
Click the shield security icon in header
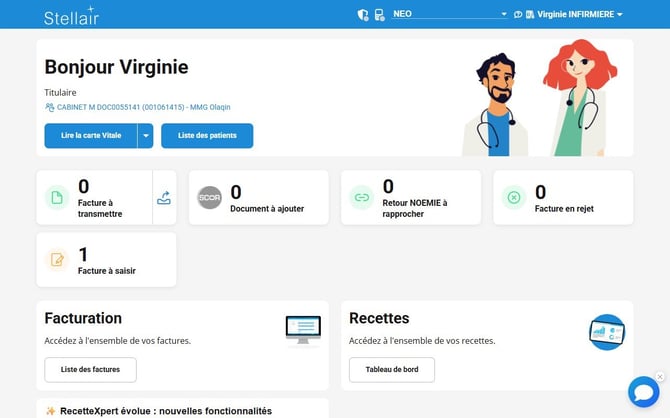[363, 14]
